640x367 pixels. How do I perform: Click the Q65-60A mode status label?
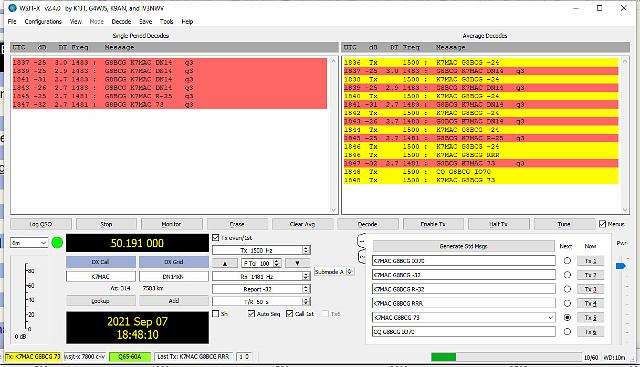(130, 357)
